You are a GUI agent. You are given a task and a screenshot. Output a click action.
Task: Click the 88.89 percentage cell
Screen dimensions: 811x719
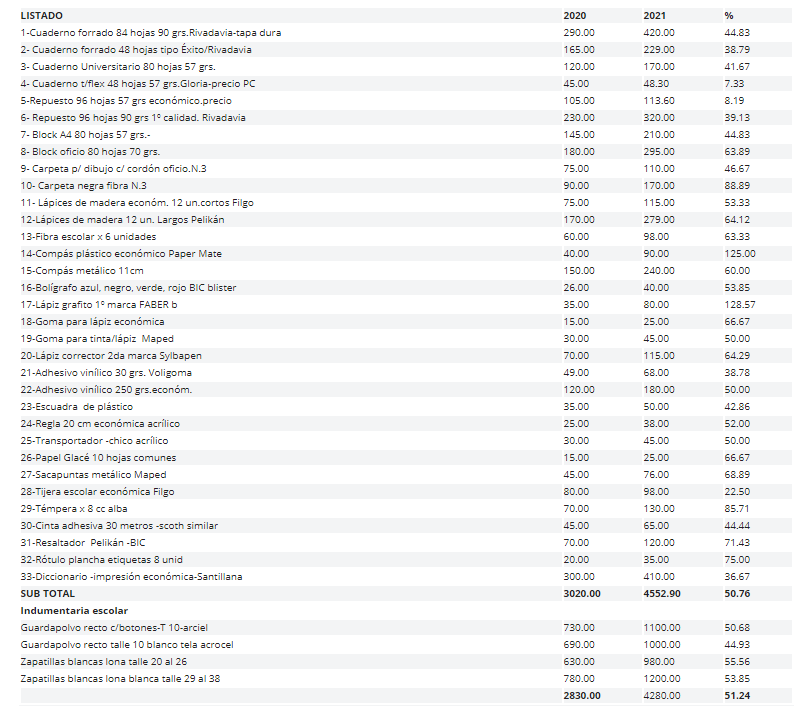tap(737, 186)
